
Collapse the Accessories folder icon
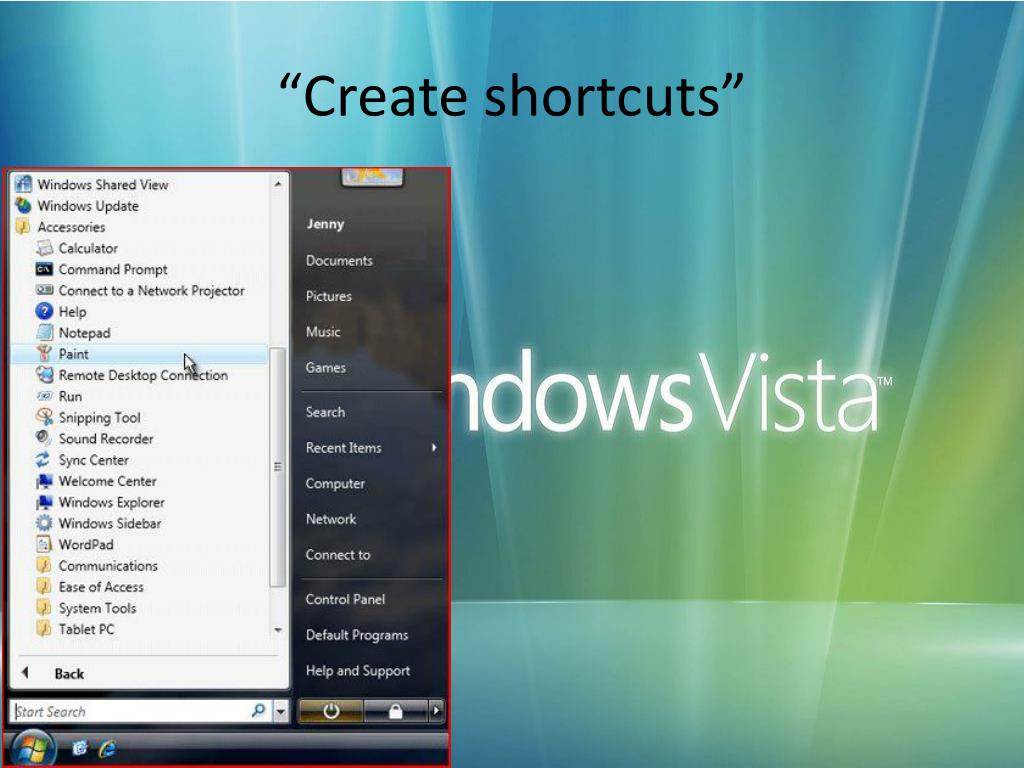(x=24, y=227)
